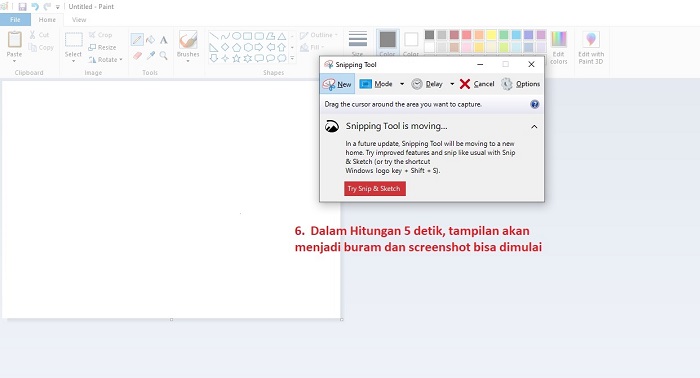700x378 pixels.
Task: Click Cancel in Snipping Tool
Action: 477,84
